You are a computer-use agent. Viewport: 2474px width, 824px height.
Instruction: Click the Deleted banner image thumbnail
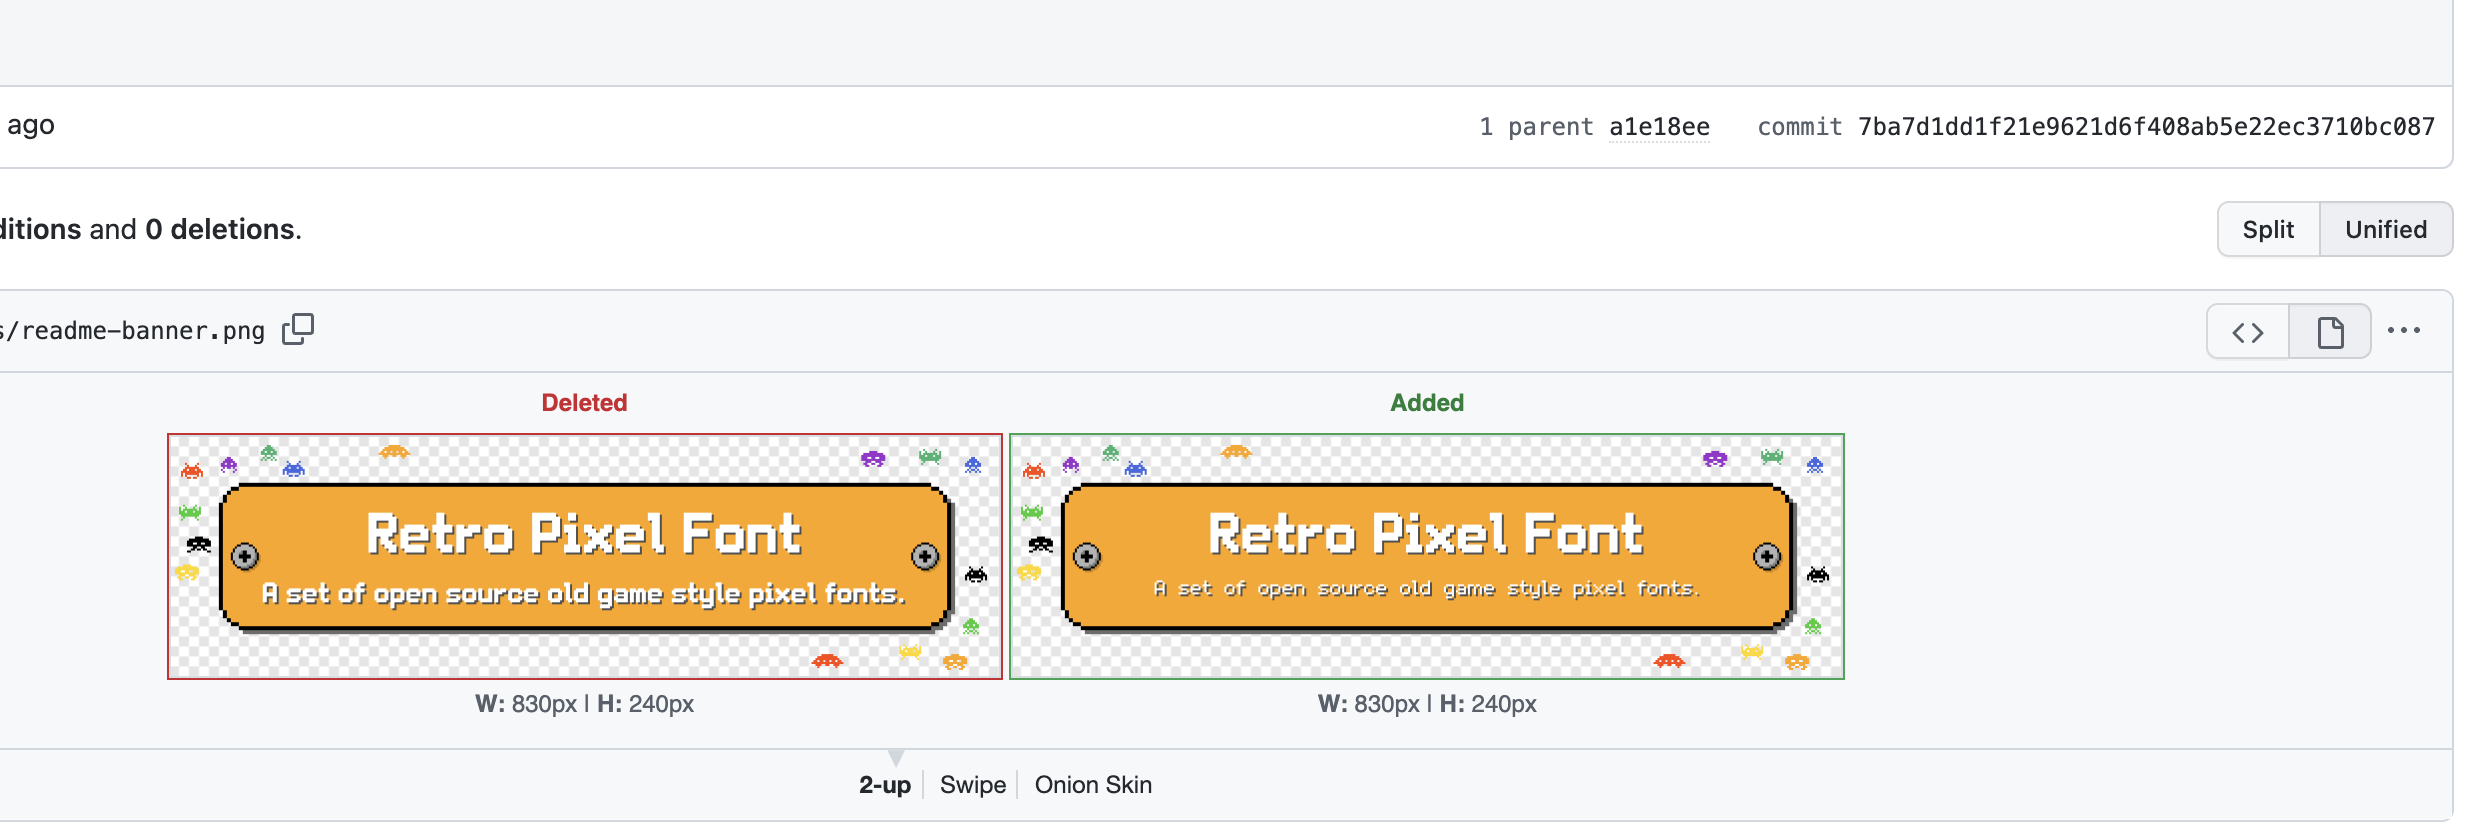[585, 556]
